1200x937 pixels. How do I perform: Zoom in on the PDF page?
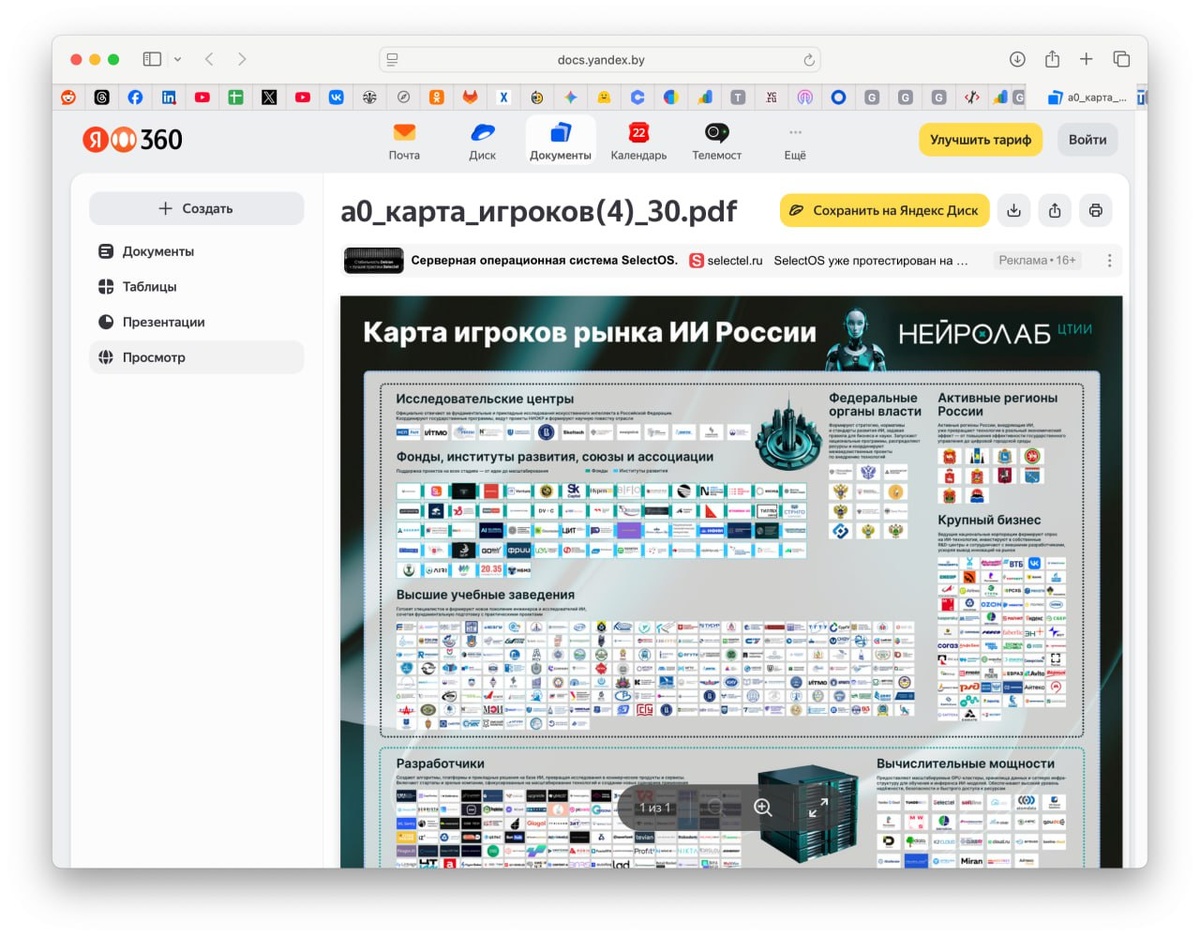[763, 807]
